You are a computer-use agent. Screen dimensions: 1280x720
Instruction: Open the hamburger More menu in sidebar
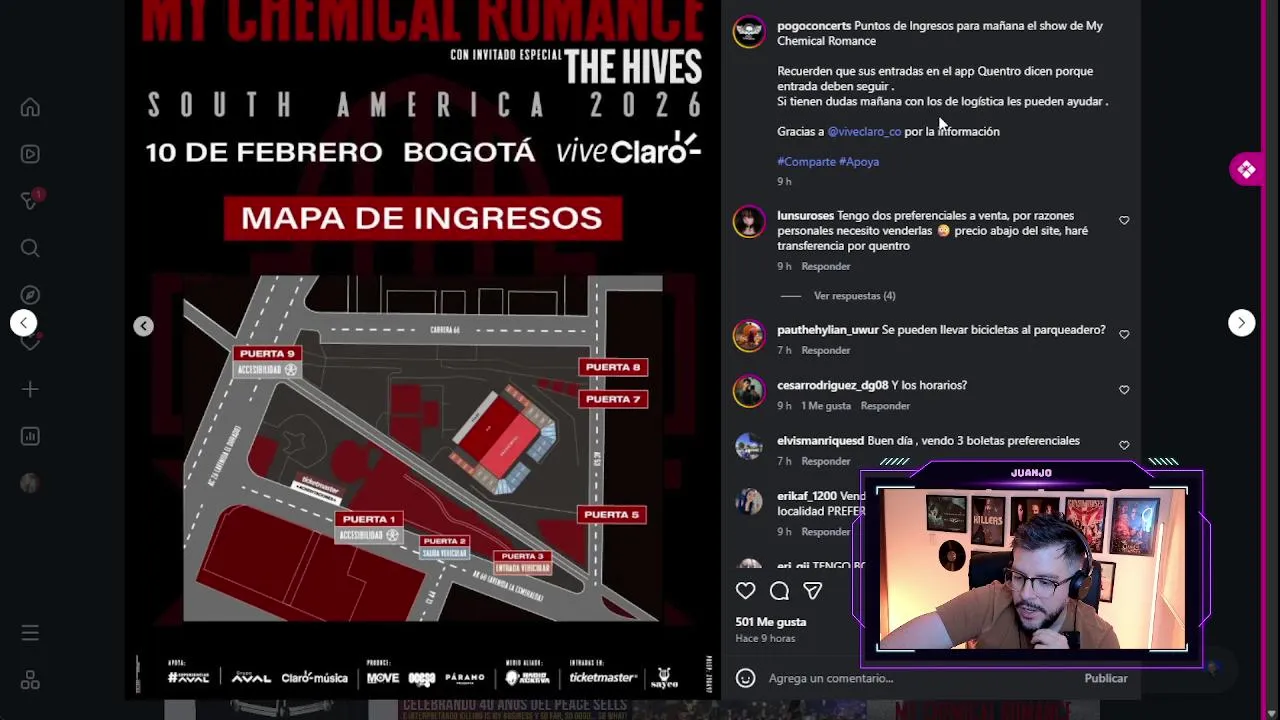tap(30, 633)
